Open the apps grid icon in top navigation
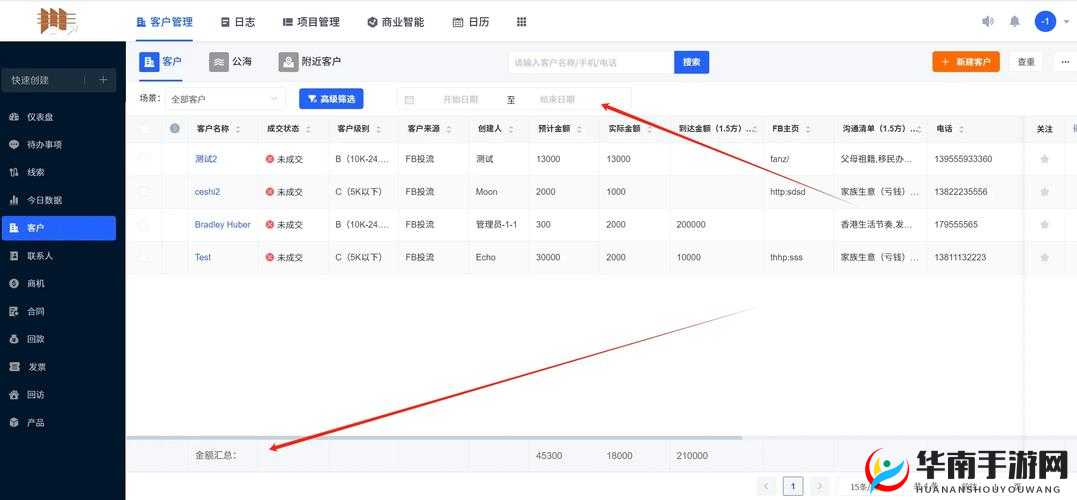This screenshot has height=500, width=1077. (521, 22)
